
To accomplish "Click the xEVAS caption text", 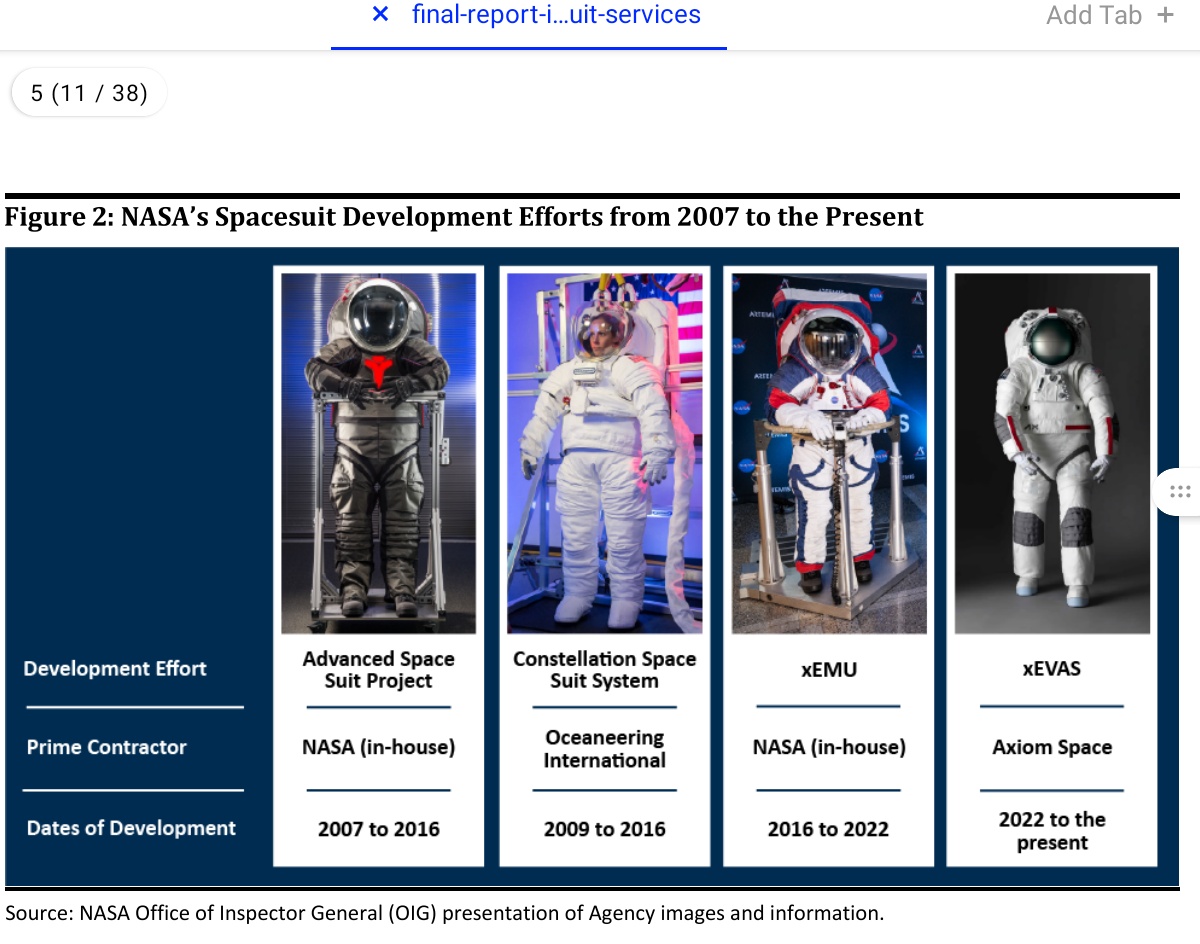I will click(x=1052, y=668).
